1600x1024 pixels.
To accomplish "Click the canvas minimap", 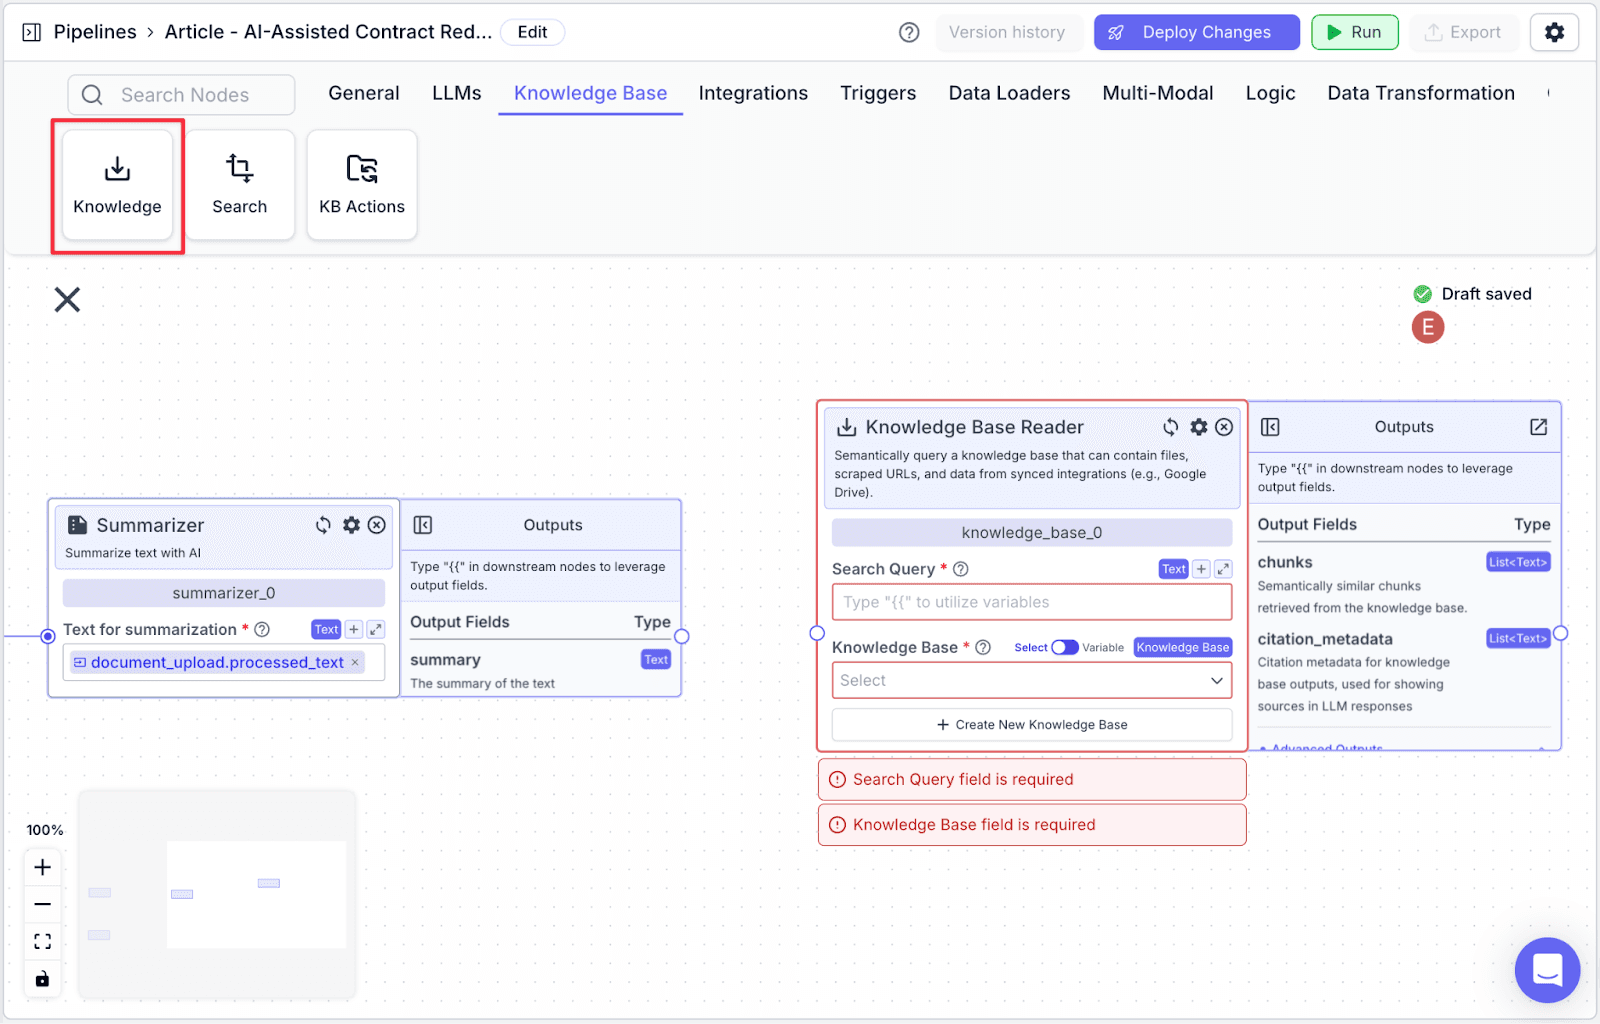I will coord(217,894).
